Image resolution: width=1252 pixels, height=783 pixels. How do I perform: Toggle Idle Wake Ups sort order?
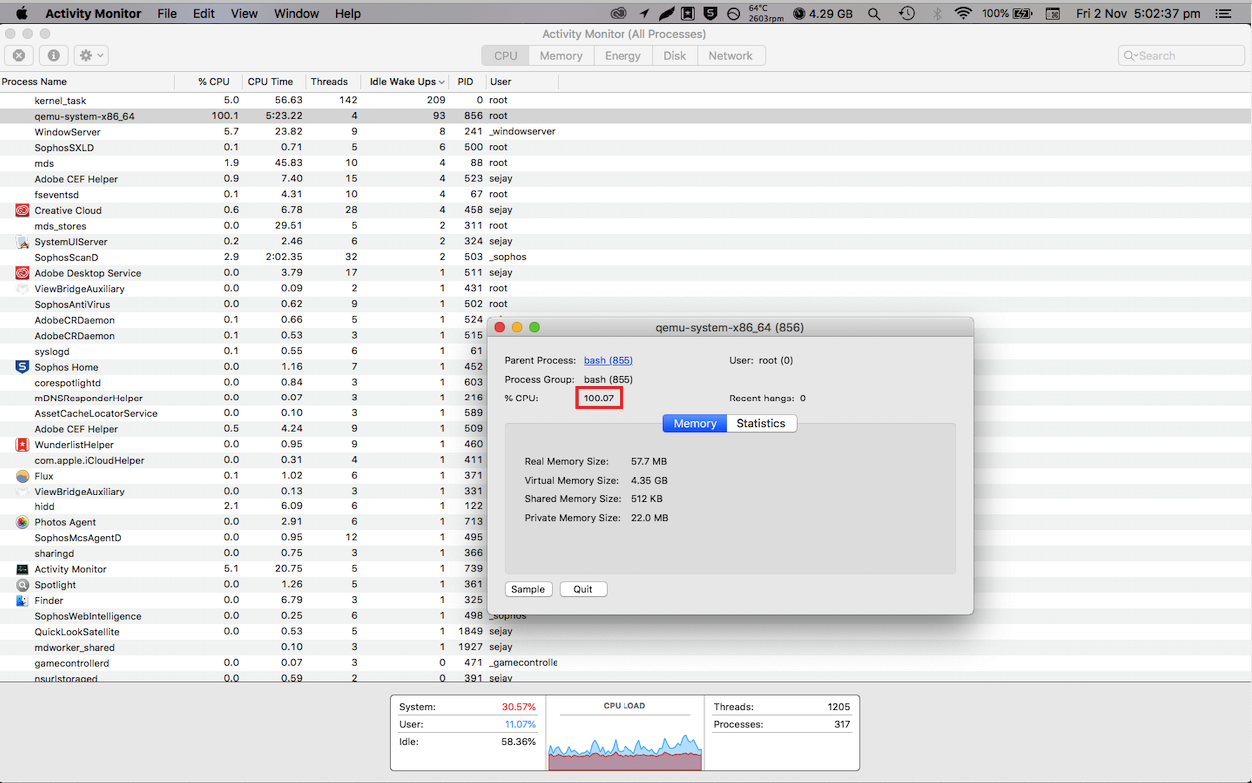tap(407, 82)
